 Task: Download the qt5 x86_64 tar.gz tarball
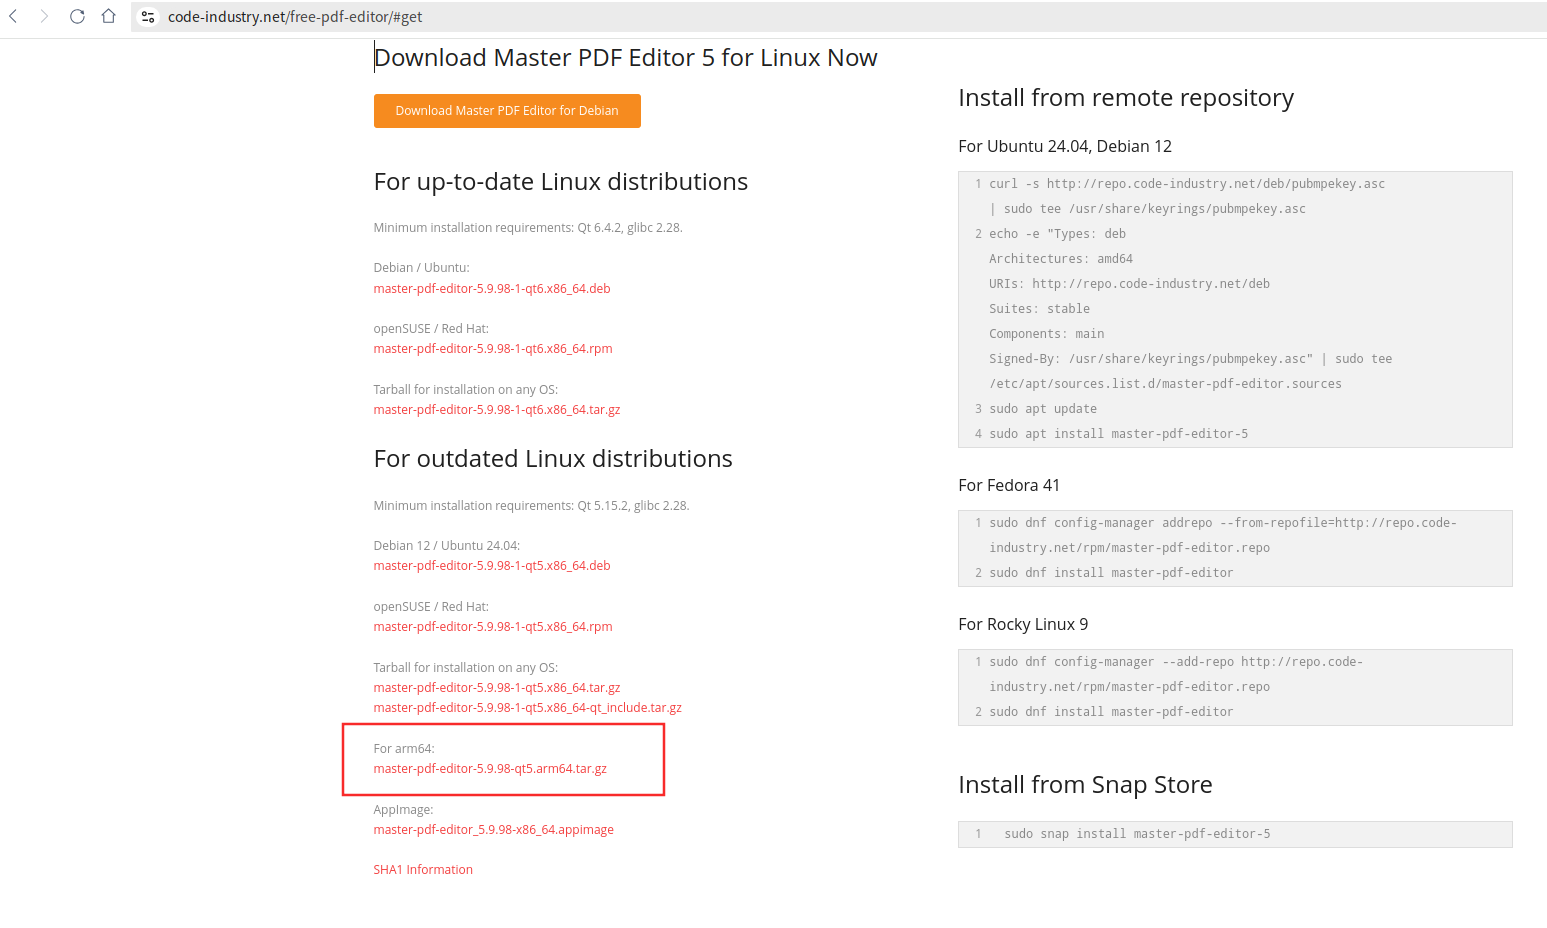point(497,688)
